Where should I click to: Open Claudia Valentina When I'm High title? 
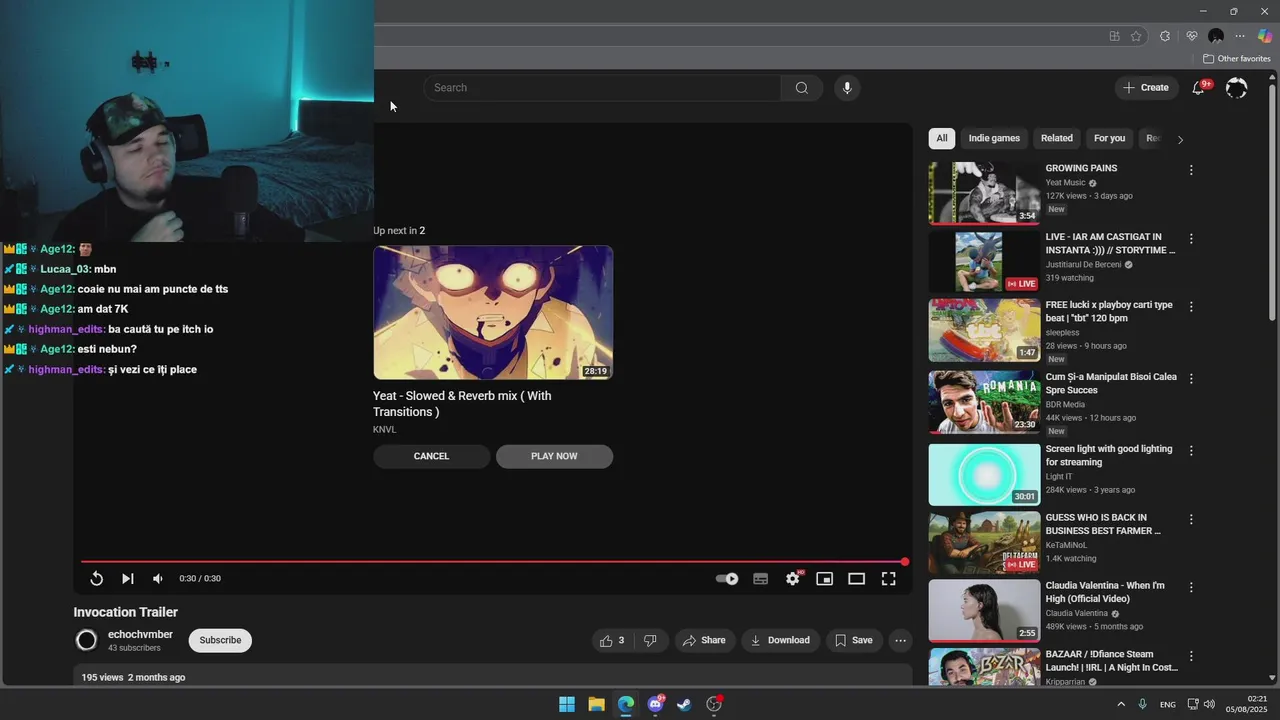pyautogui.click(x=1105, y=592)
